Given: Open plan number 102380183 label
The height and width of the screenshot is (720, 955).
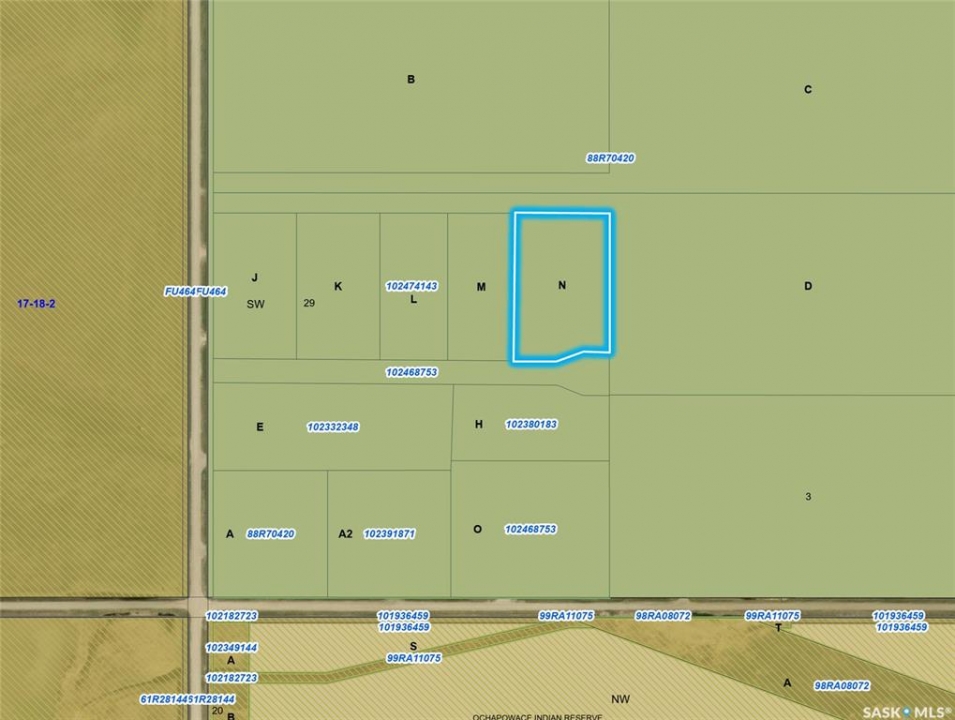Looking at the screenshot, I should [x=531, y=424].
